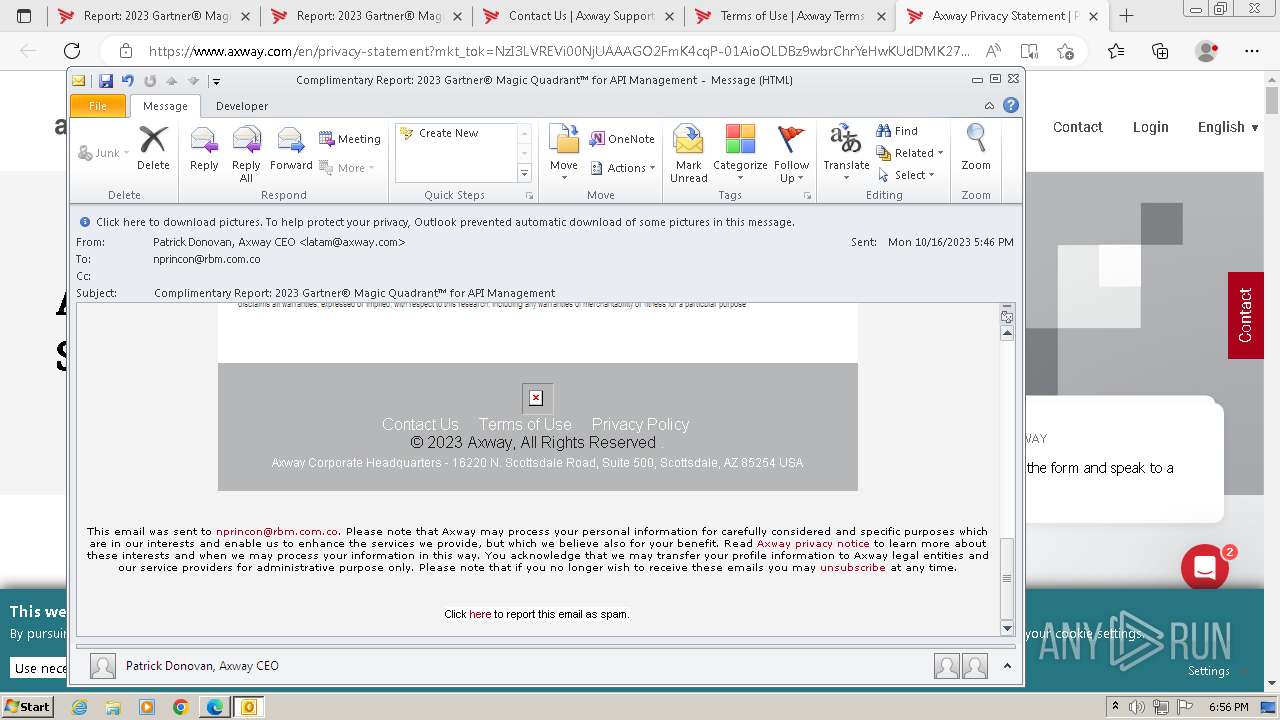
Task: Click the volume icon in system tray
Action: (1136, 707)
